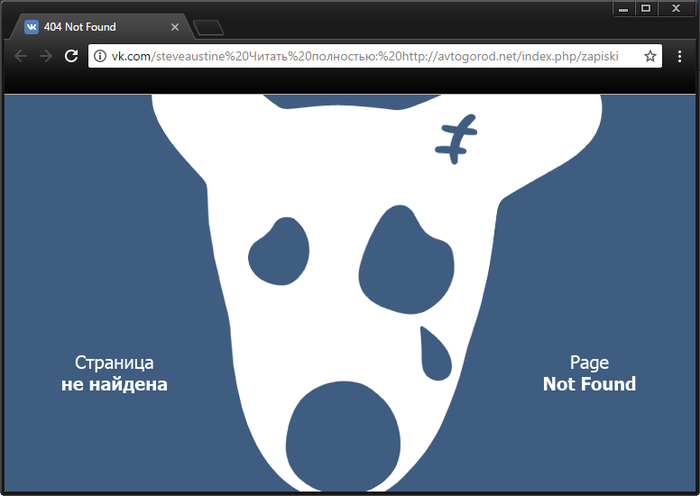
Task: Minimize the browser window
Action: (623, 9)
